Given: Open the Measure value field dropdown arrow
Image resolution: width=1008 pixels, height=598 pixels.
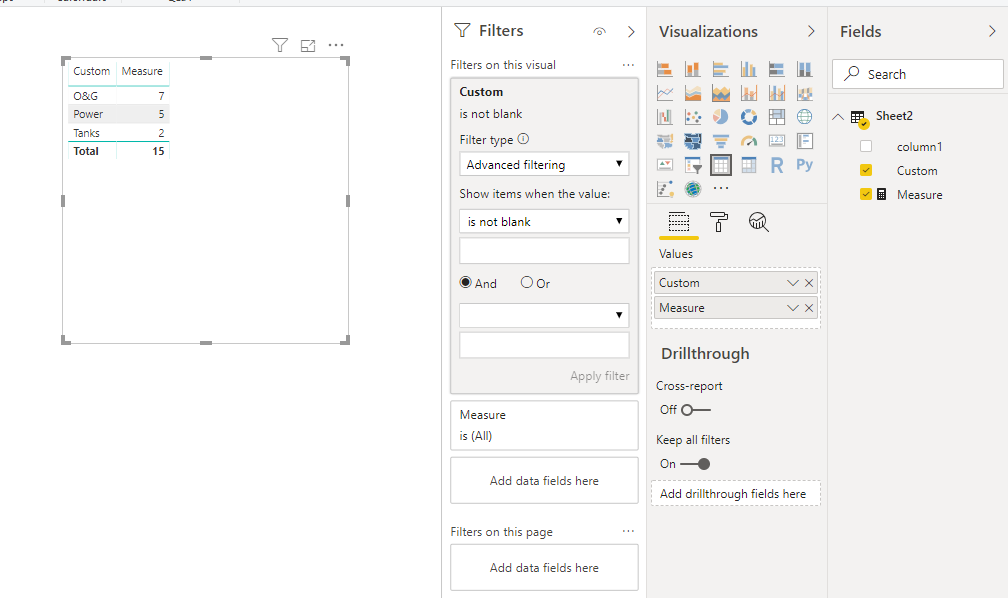Looking at the screenshot, I should pos(793,308).
